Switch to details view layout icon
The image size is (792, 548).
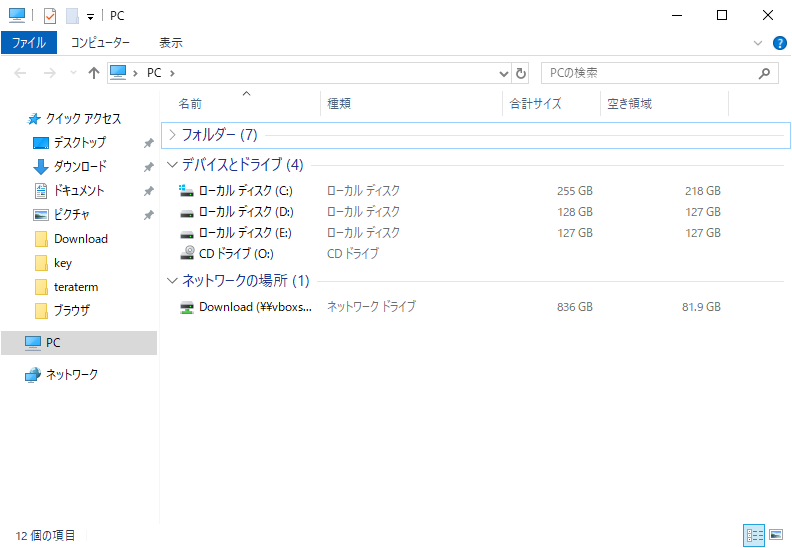click(754, 535)
